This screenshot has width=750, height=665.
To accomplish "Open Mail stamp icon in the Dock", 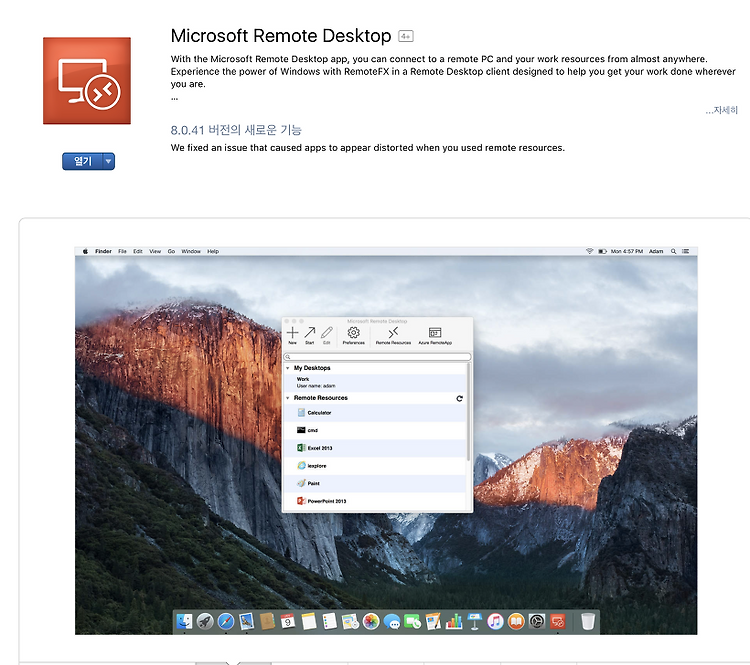I will pos(246,621).
